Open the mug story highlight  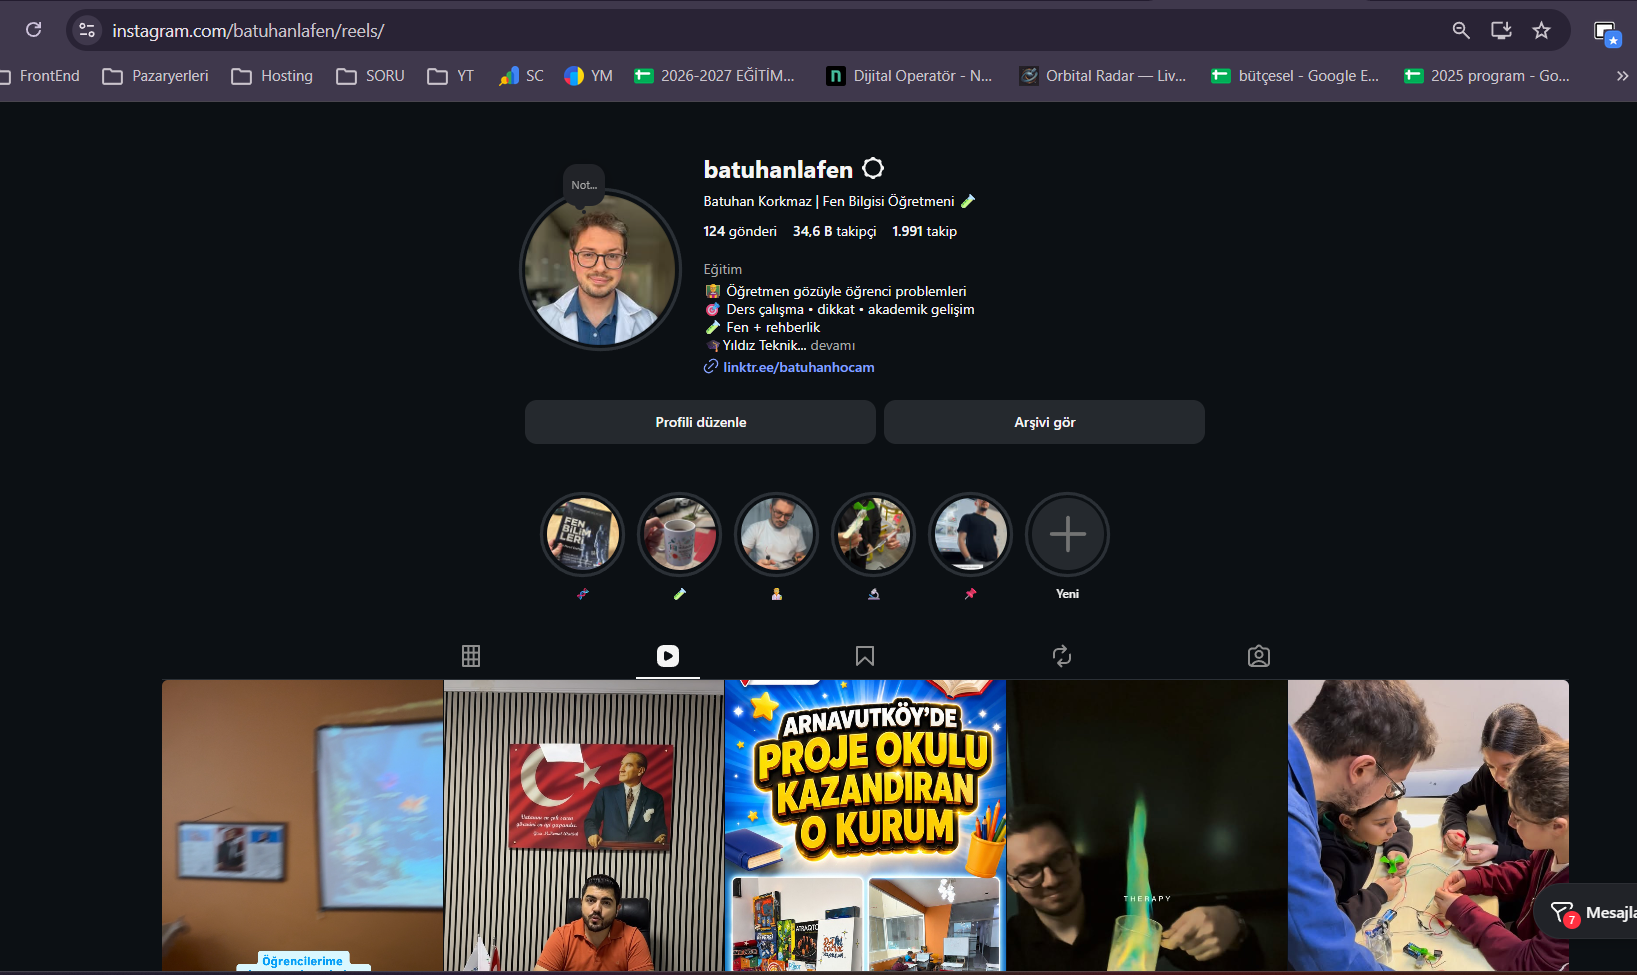click(x=679, y=534)
